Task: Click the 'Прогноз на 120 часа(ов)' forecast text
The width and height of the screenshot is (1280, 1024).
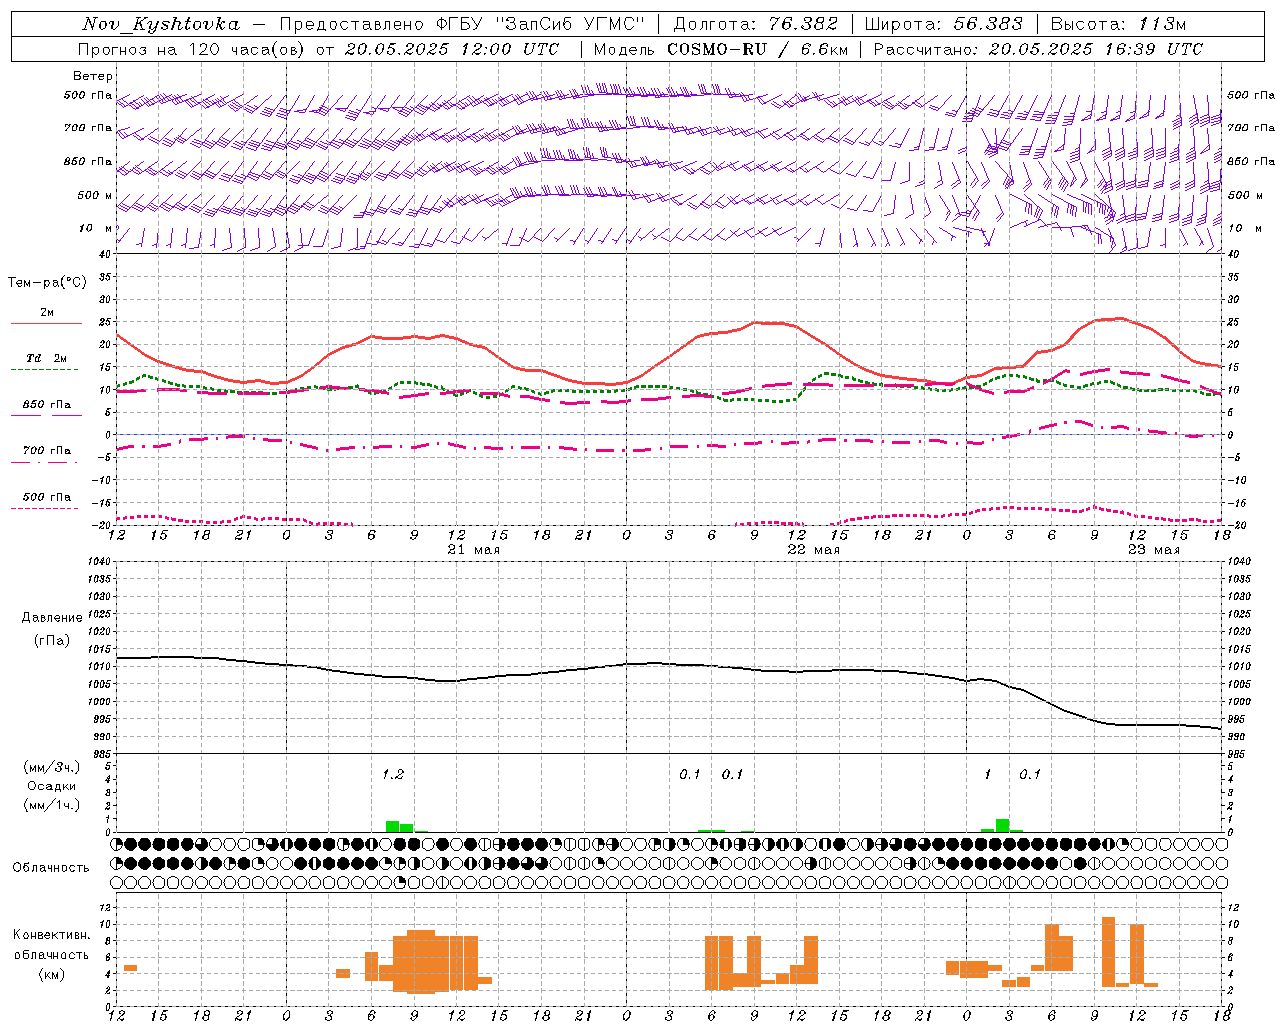Action: 192,49
